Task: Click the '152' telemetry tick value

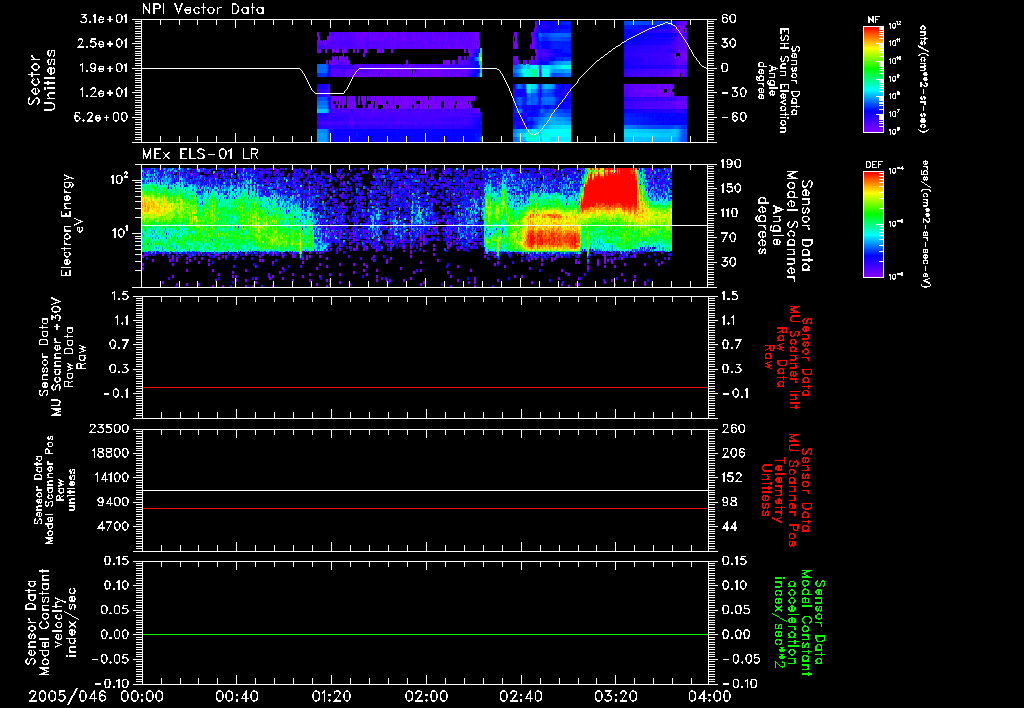Action: pos(731,477)
